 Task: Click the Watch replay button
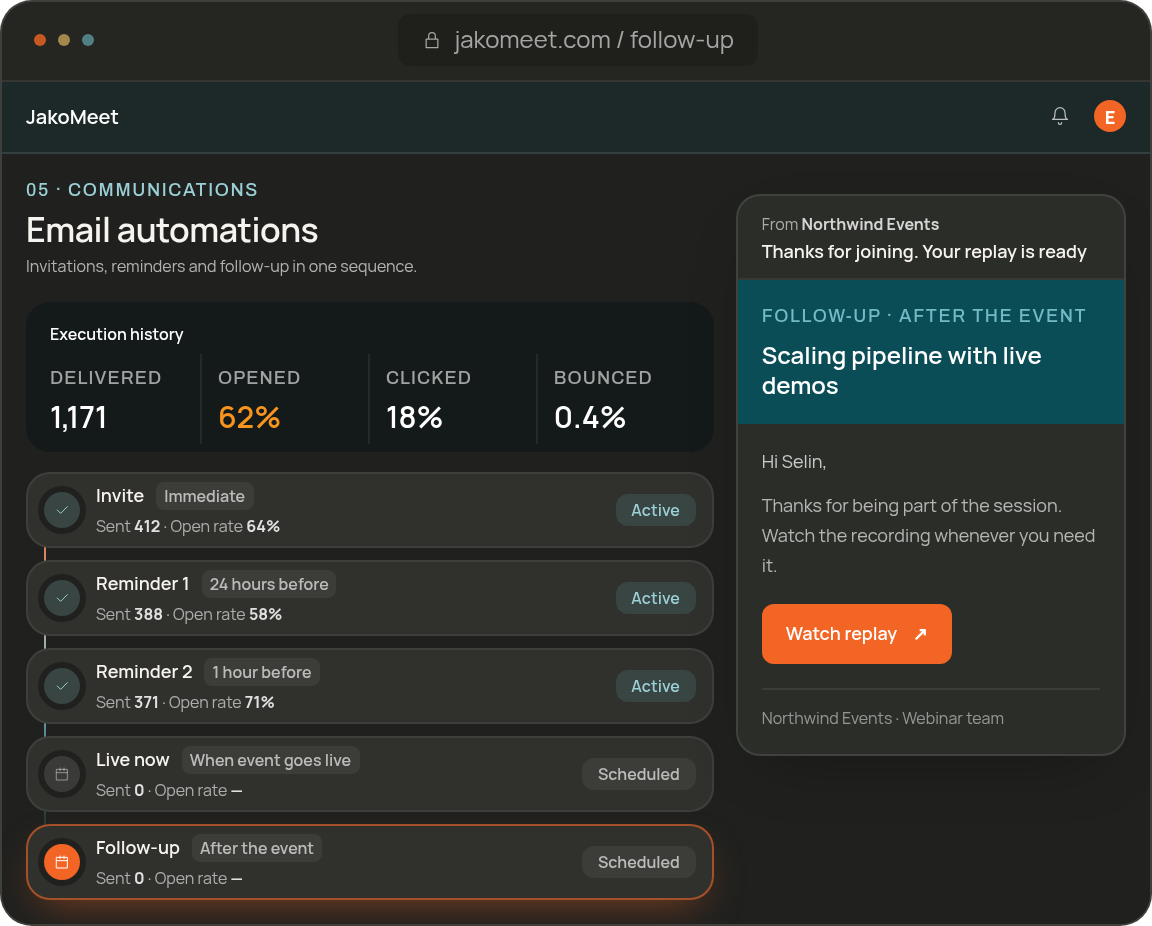pos(857,634)
